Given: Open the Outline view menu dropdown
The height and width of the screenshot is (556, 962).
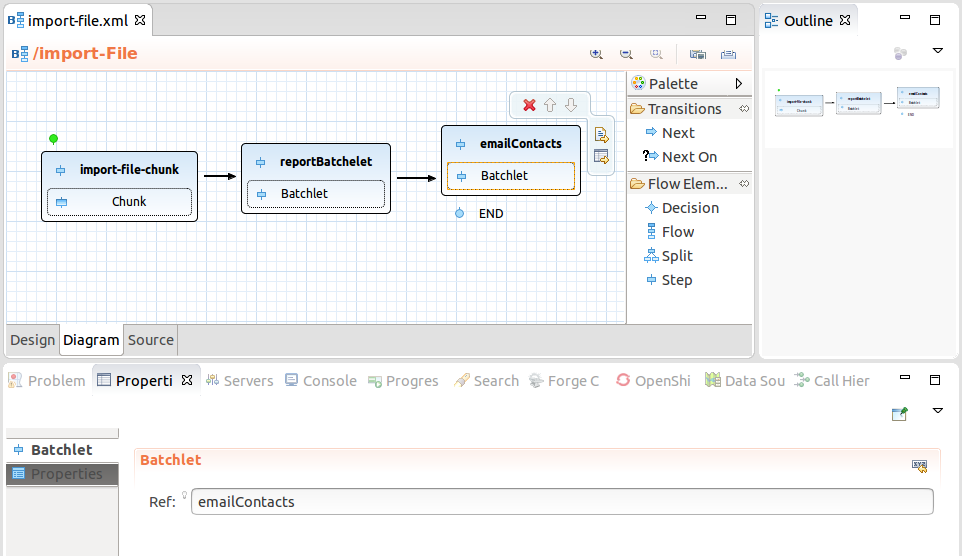Looking at the screenshot, I should pos(937,50).
